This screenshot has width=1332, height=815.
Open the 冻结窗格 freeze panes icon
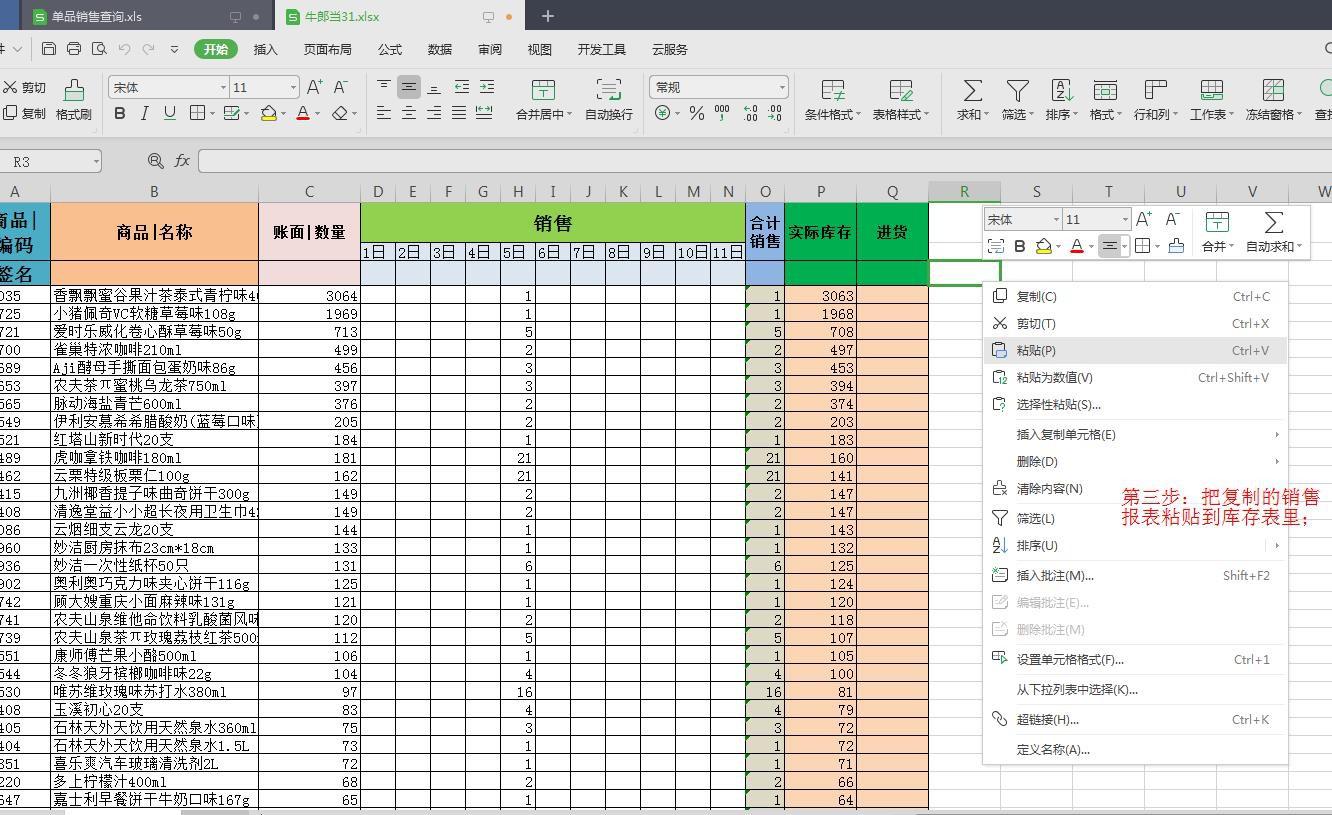pos(1271,98)
